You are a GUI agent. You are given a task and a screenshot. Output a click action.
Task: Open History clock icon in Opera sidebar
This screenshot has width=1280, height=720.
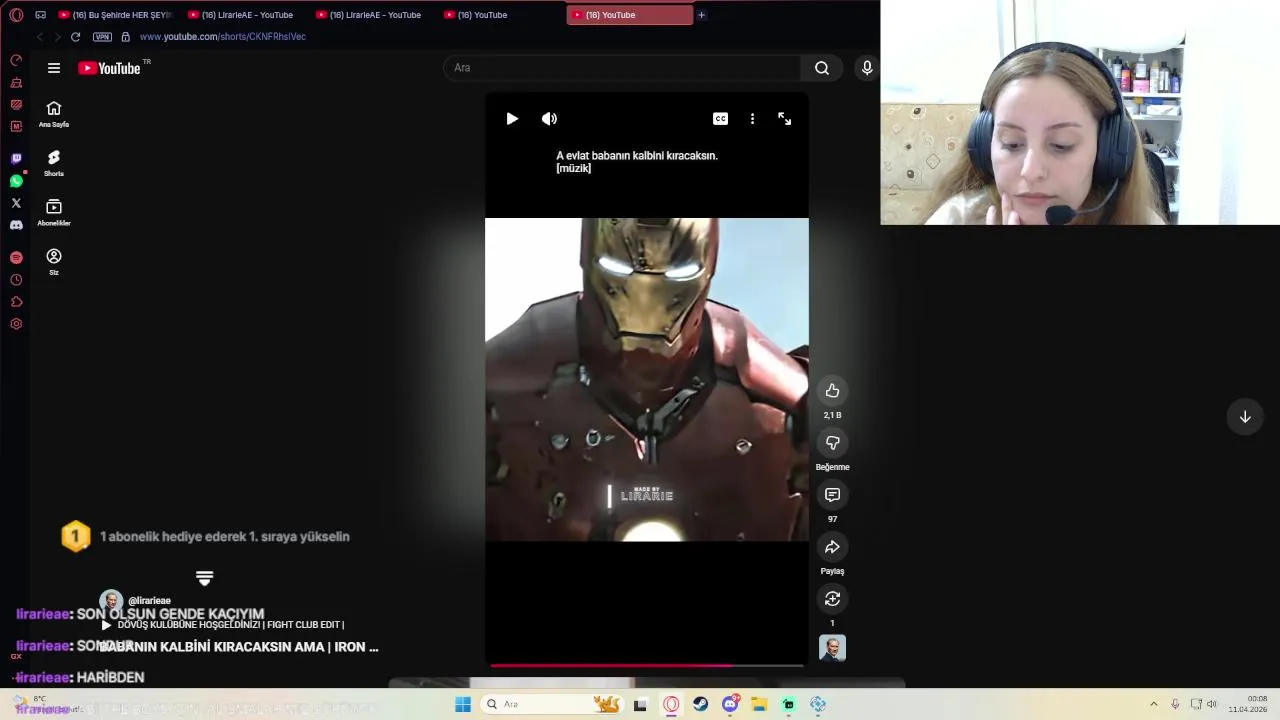point(16,280)
